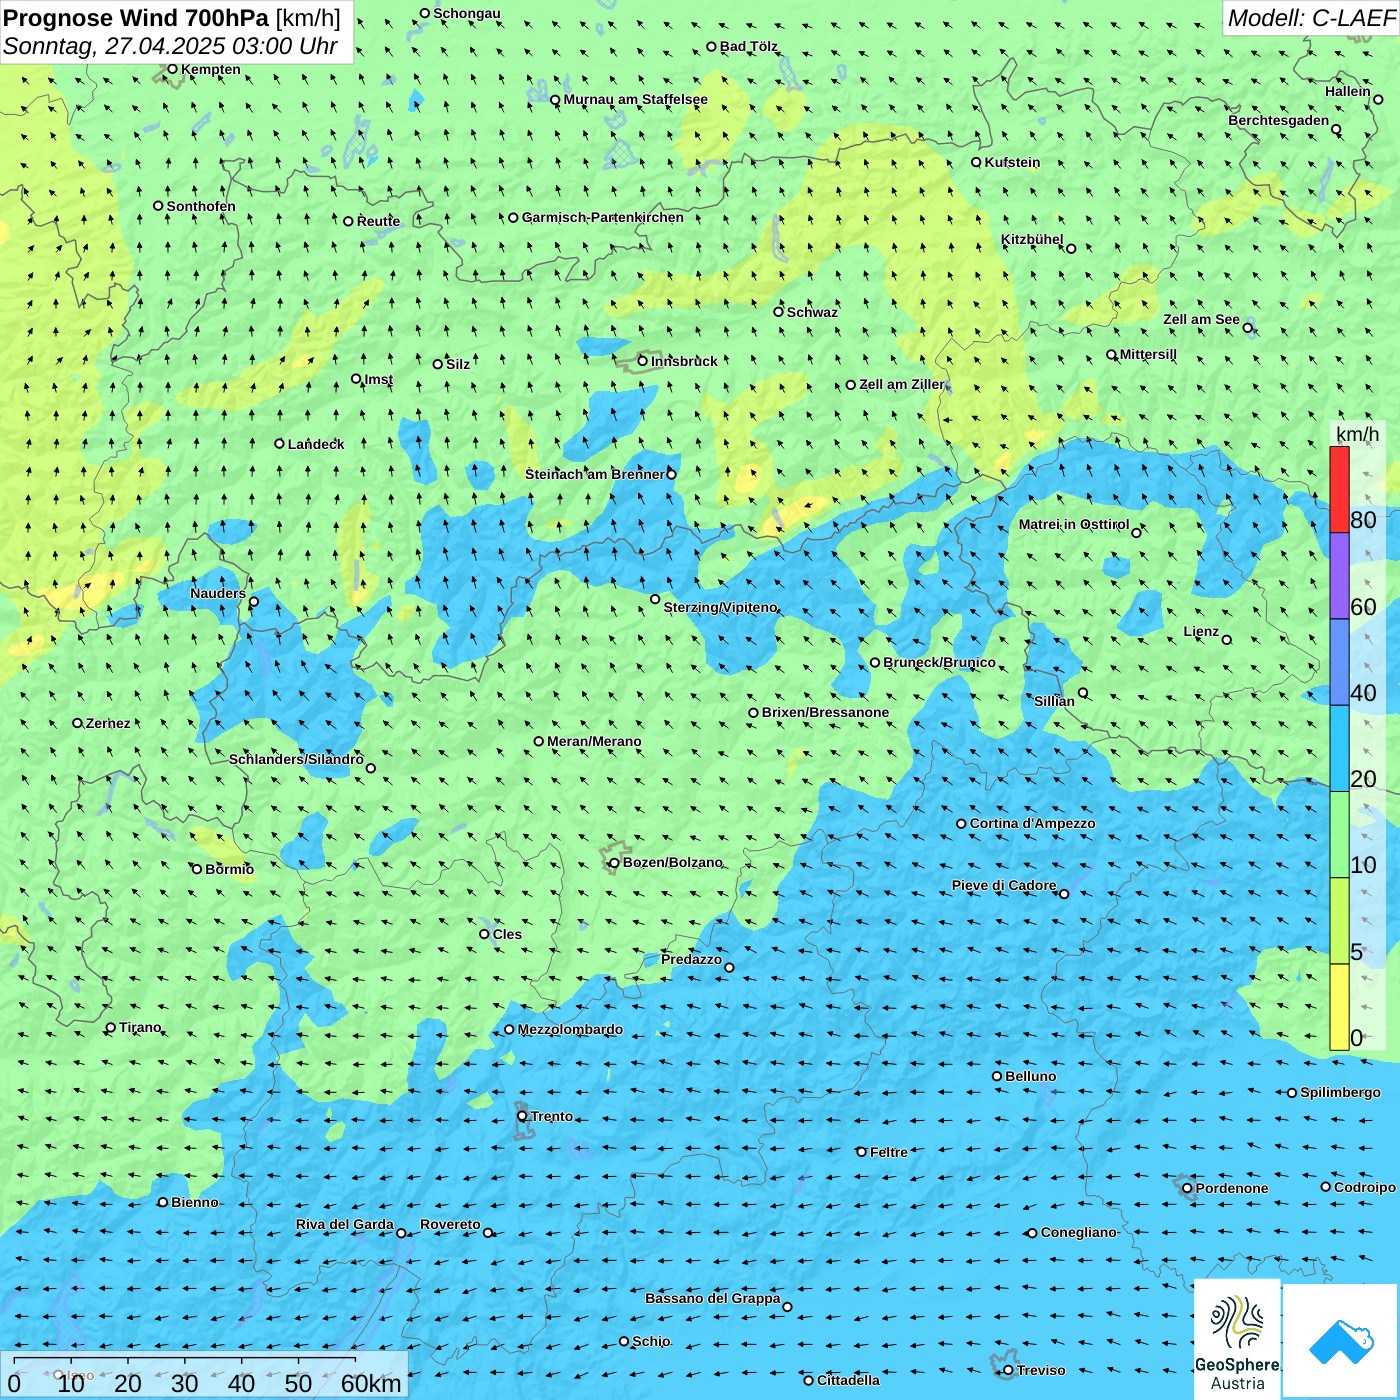Click the red 80 km/h legend swatch
1400x1400 pixels.
click(1339, 489)
